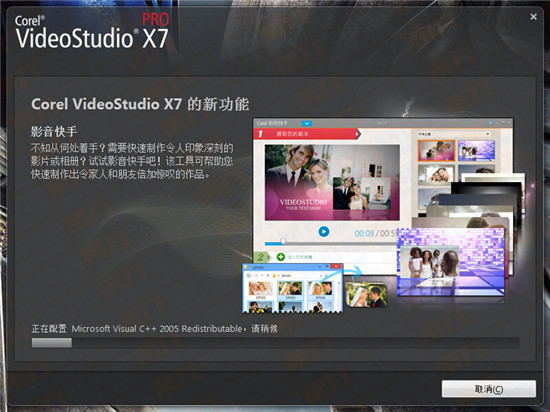
Task: Click the preview playback scrubber handle
Action: pos(283,241)
